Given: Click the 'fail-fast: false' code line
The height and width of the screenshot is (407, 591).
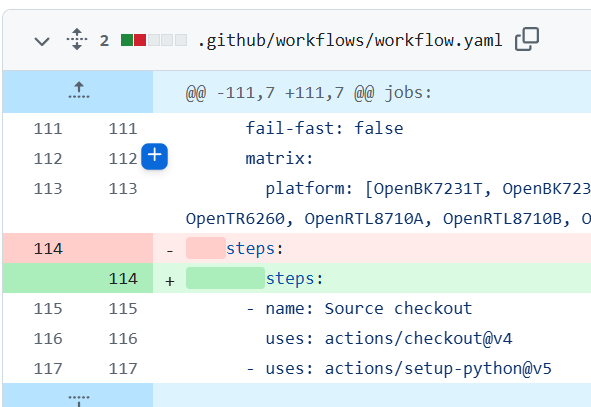Looking at the screenshot, I should [324, 129].
